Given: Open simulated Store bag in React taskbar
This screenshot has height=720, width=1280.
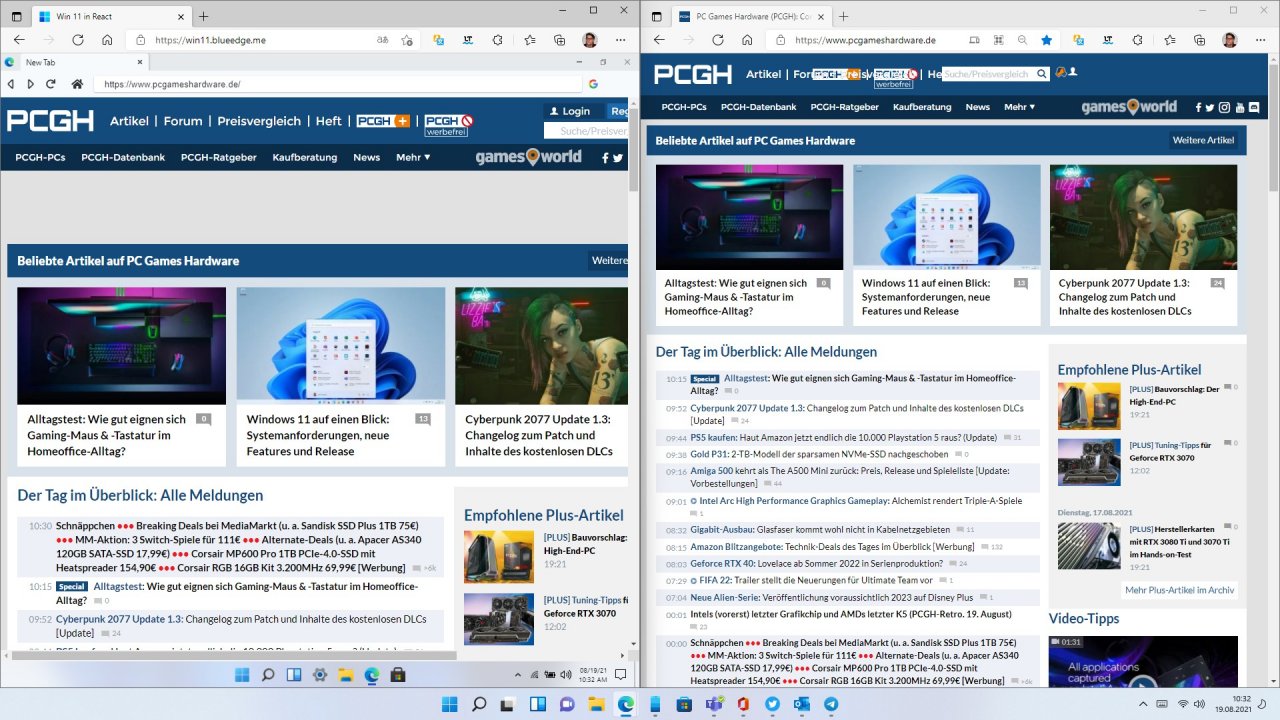Looking at the screenshot, I should coord(397,675).
